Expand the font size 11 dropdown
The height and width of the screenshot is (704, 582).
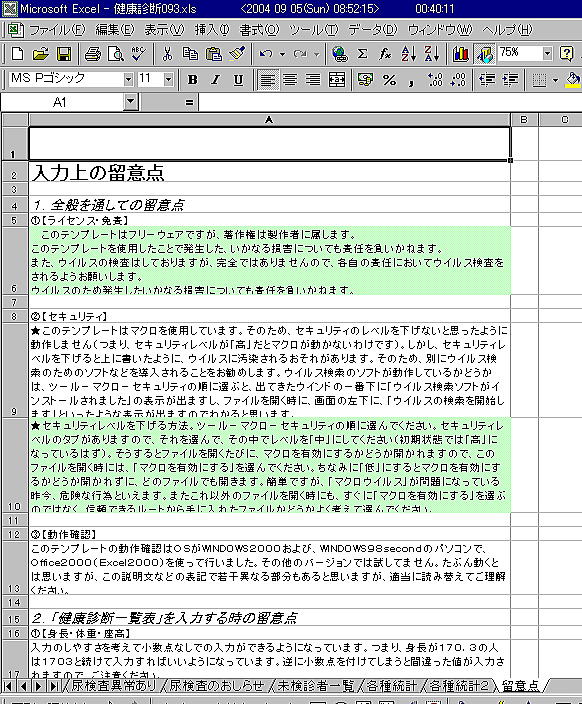(168, 79)
